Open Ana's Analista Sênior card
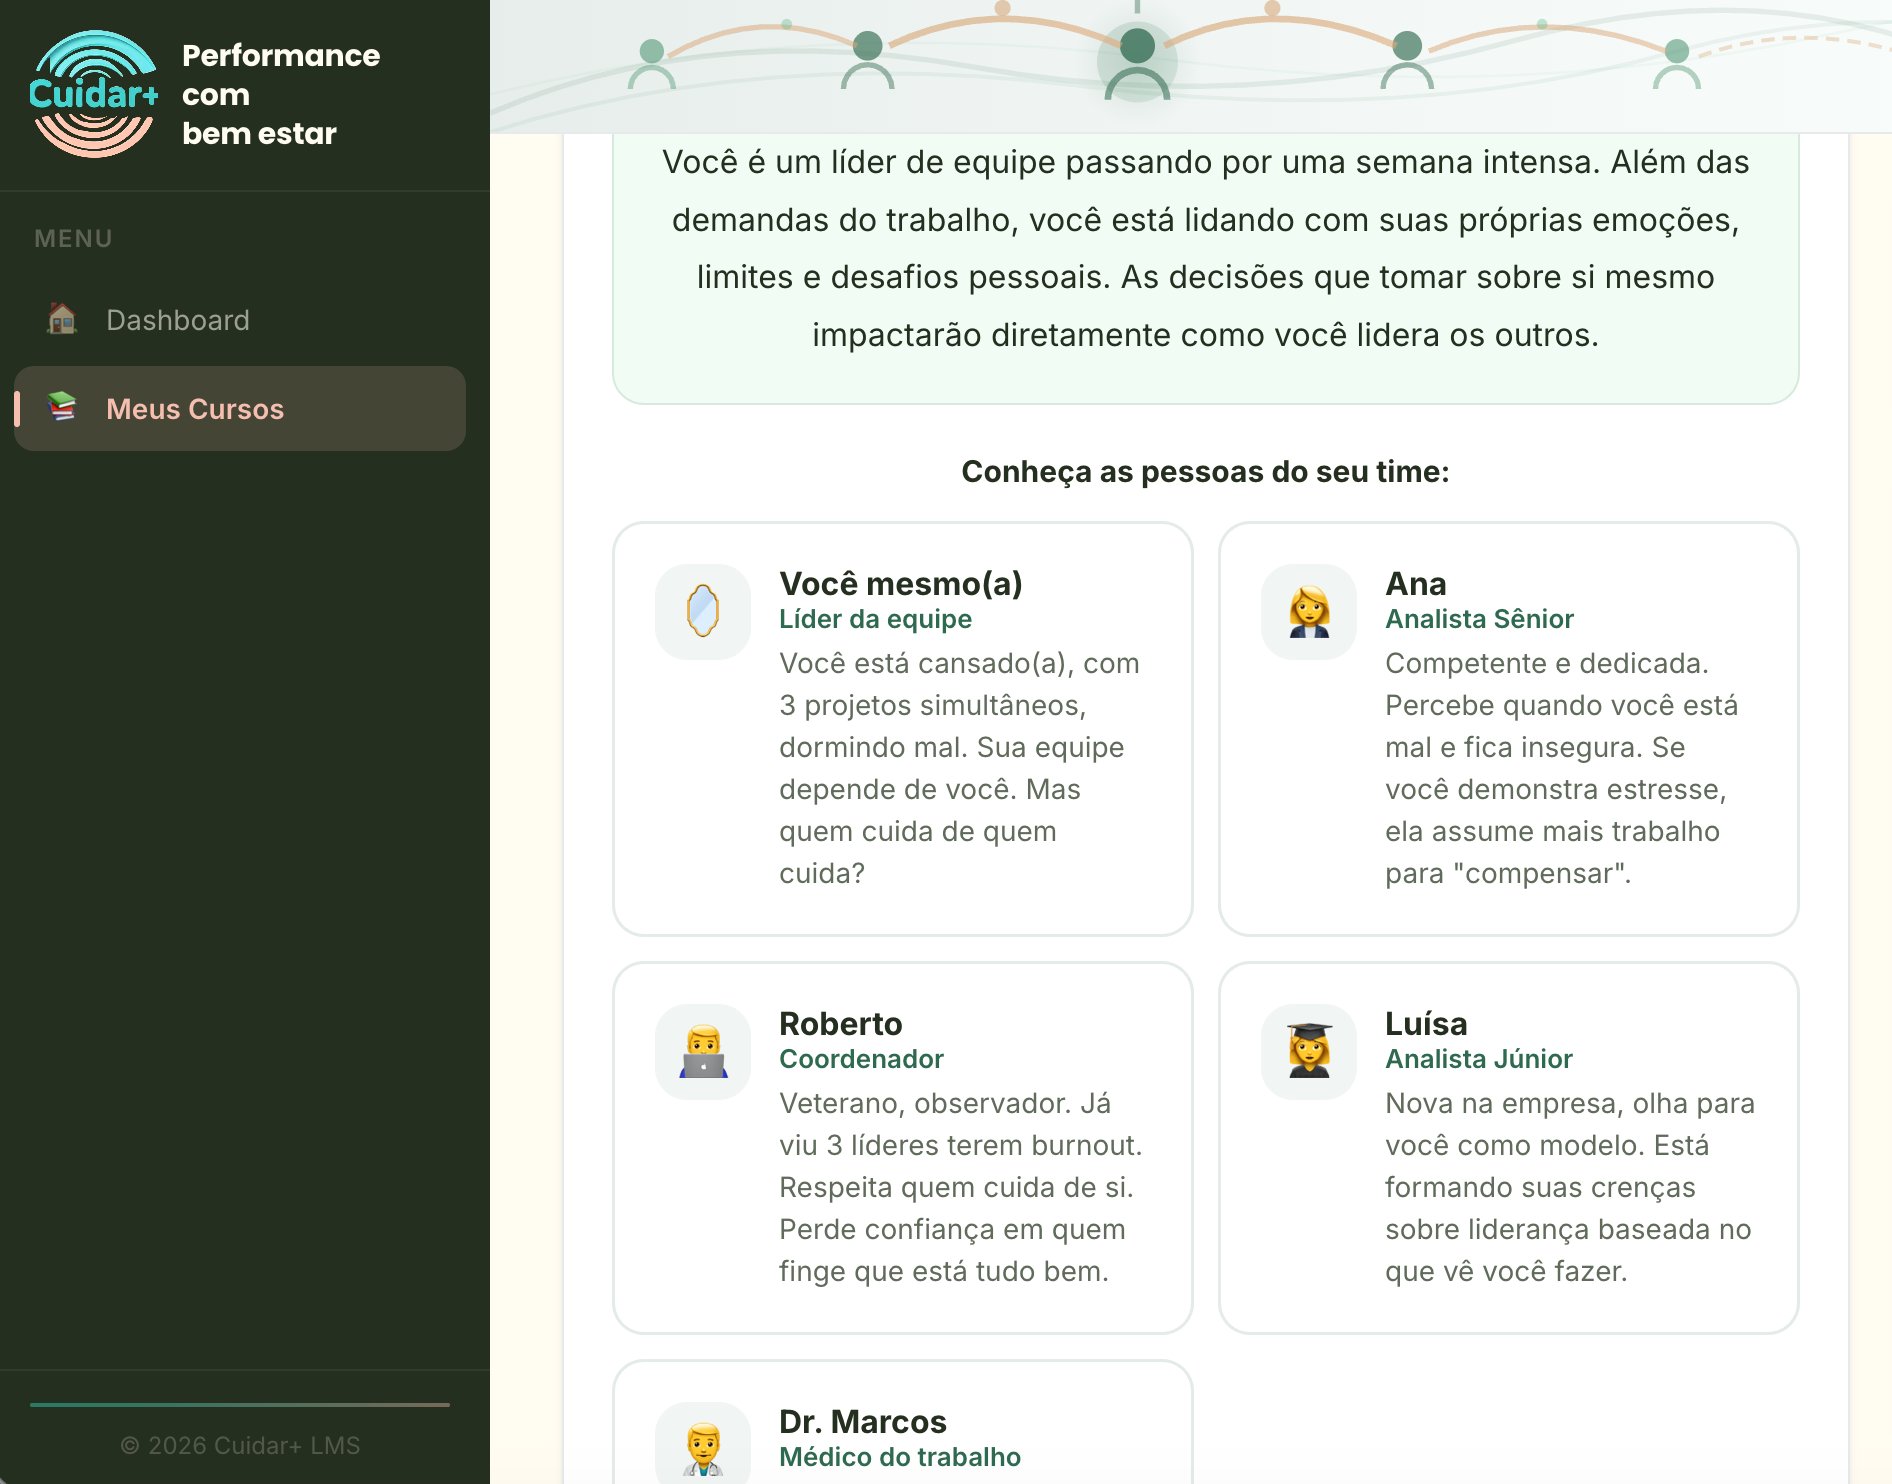 tap(1508, 728)
